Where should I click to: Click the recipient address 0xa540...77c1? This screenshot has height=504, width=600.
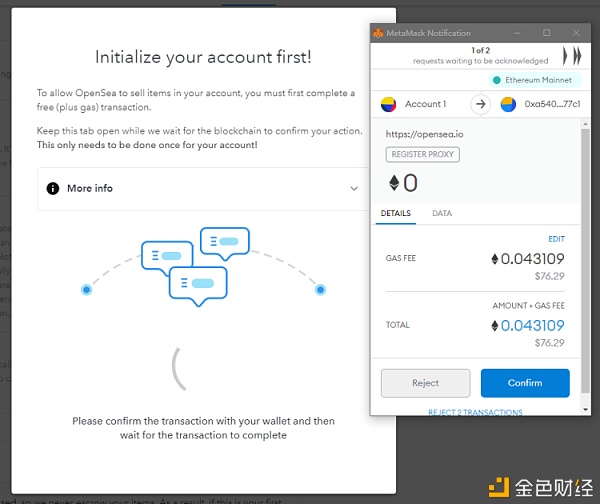pos(552,104)
